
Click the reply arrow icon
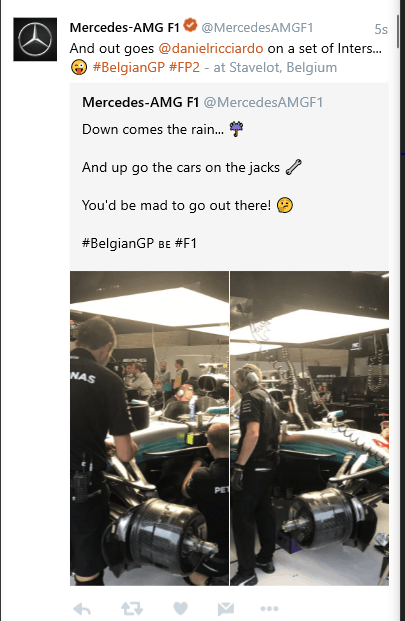(82, 609)
